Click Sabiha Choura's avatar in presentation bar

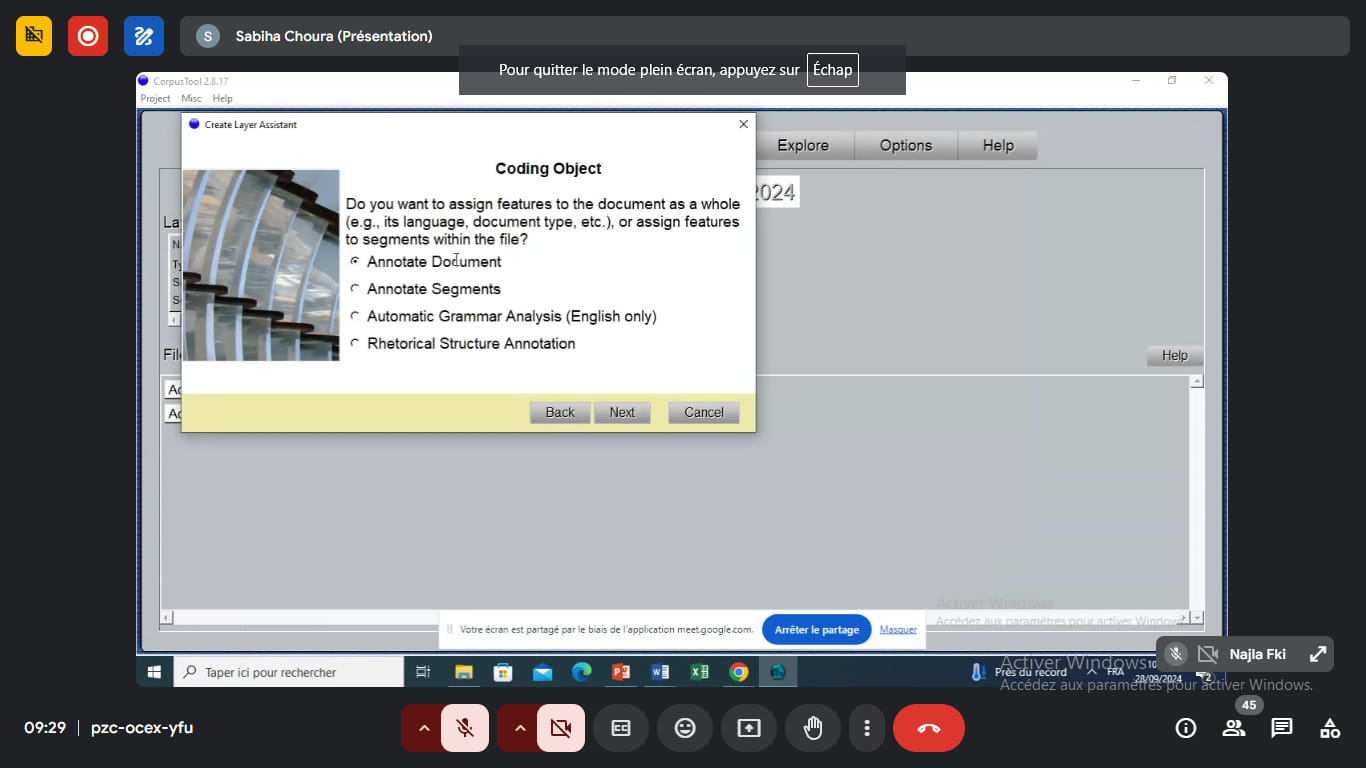[208, 36]
